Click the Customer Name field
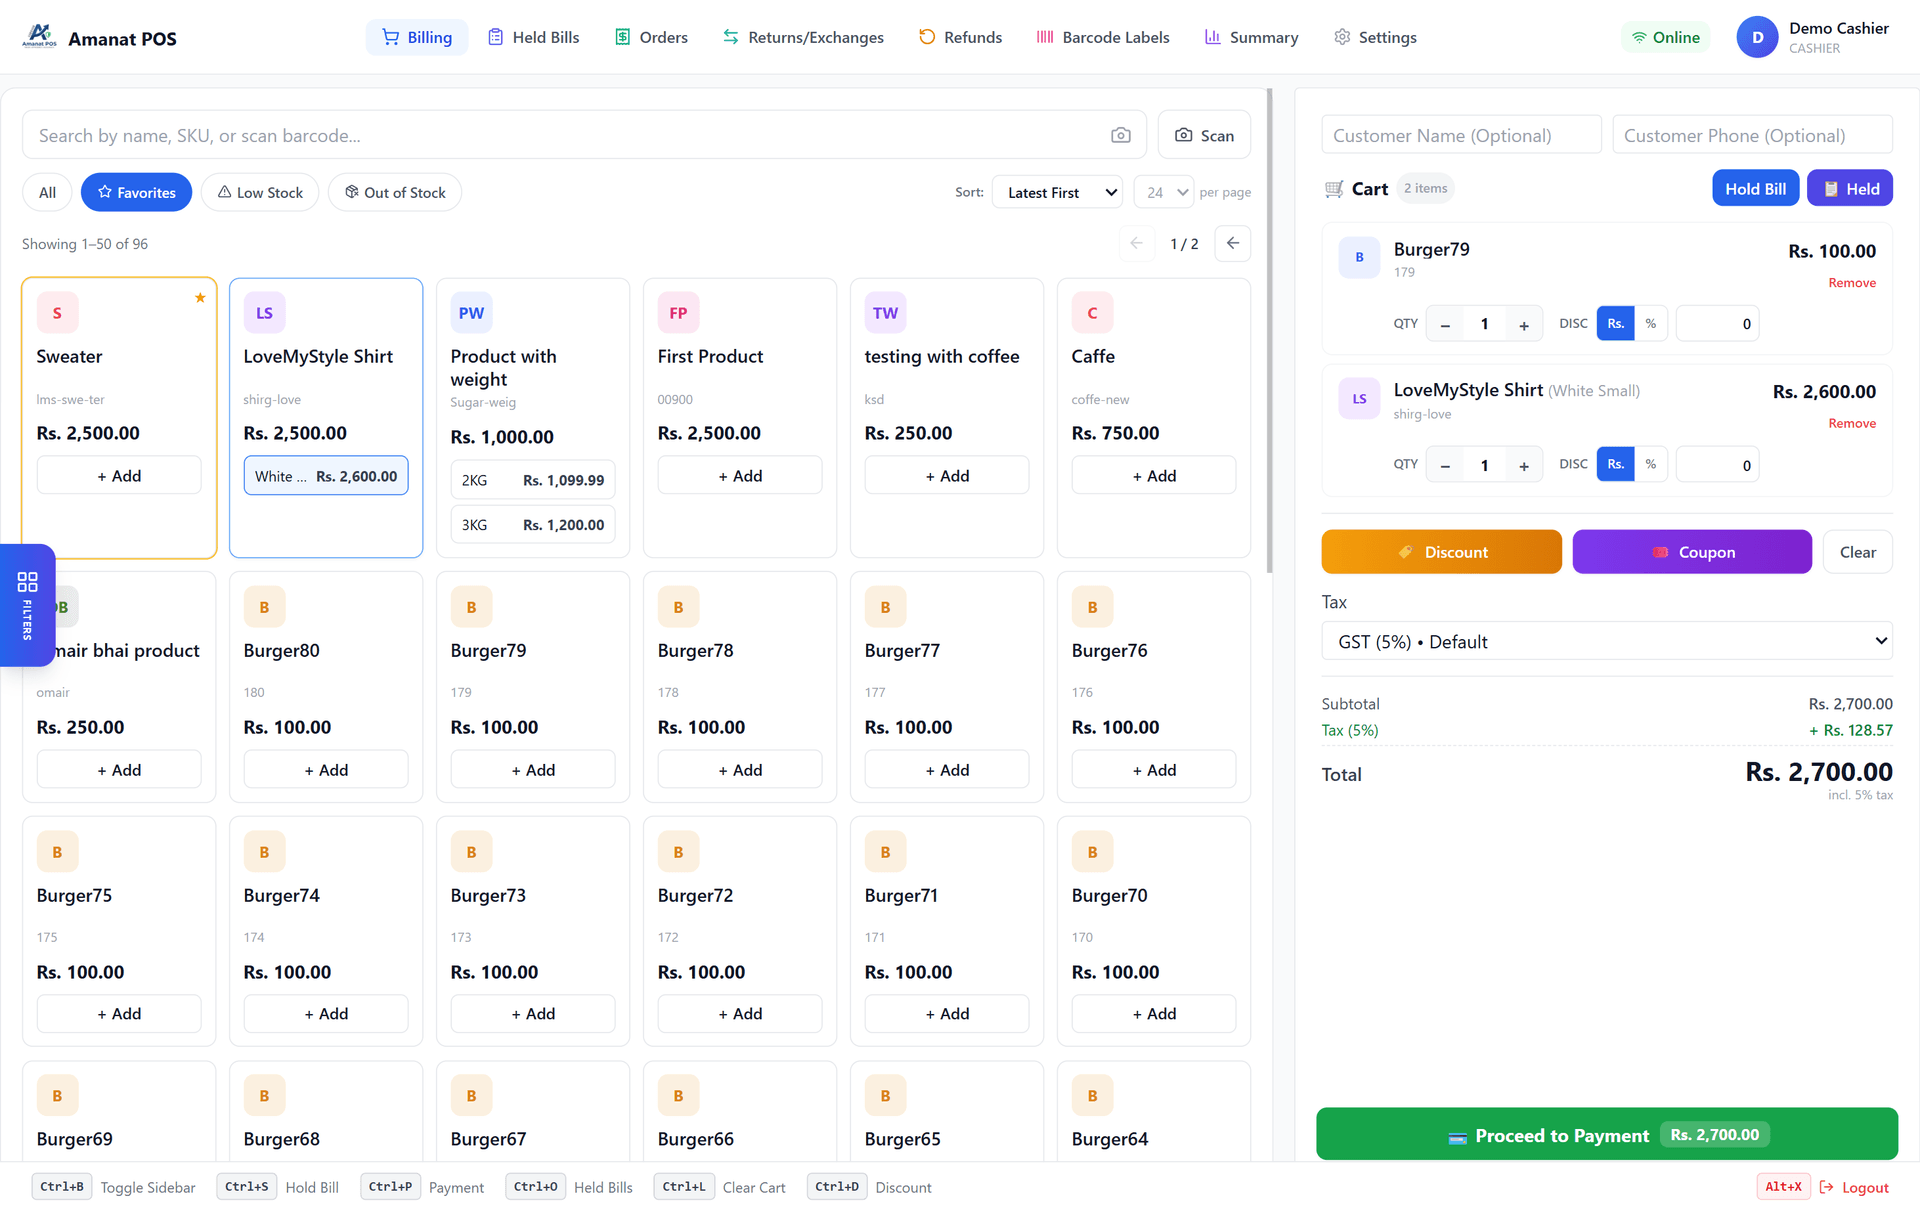The image size is (1920, 1210). tap(1461, 135)
